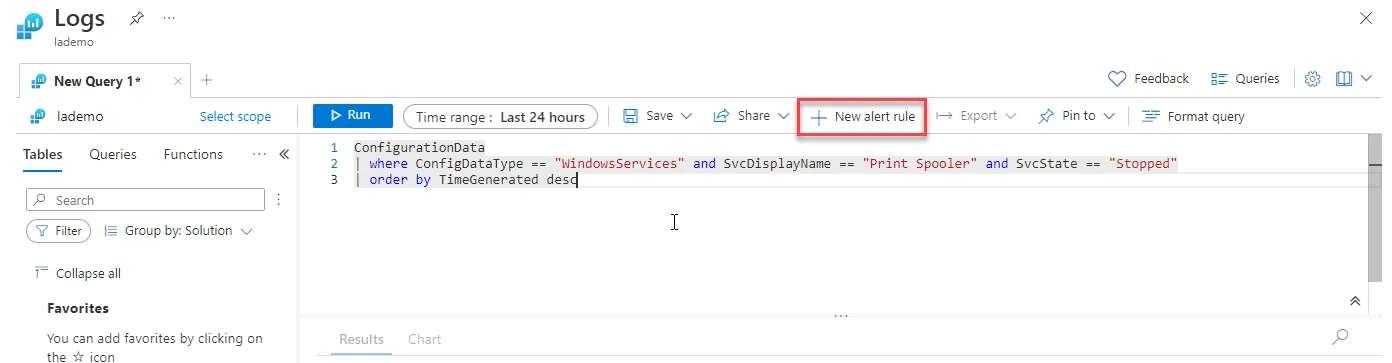Image resolution: width=1392 pixels, height=363 pixels.
Task: Open search options vertical ellipsis
Action: coord(279,200)
